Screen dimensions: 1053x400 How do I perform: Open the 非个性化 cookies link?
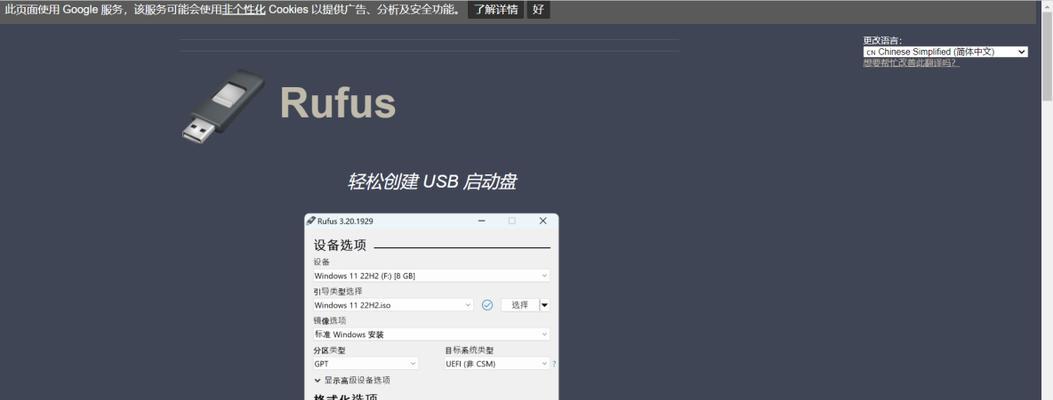point(244,9)
